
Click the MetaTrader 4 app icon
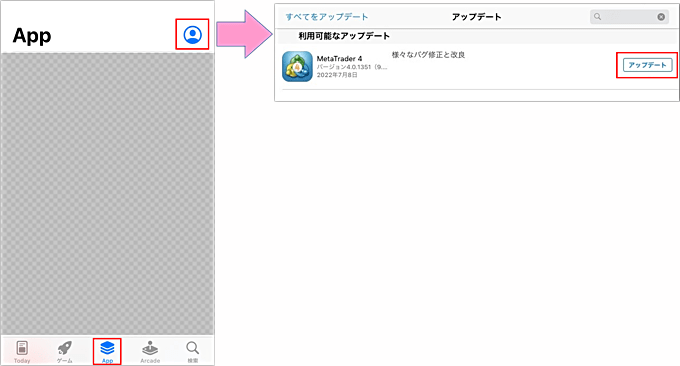click(x=298, y=66)
